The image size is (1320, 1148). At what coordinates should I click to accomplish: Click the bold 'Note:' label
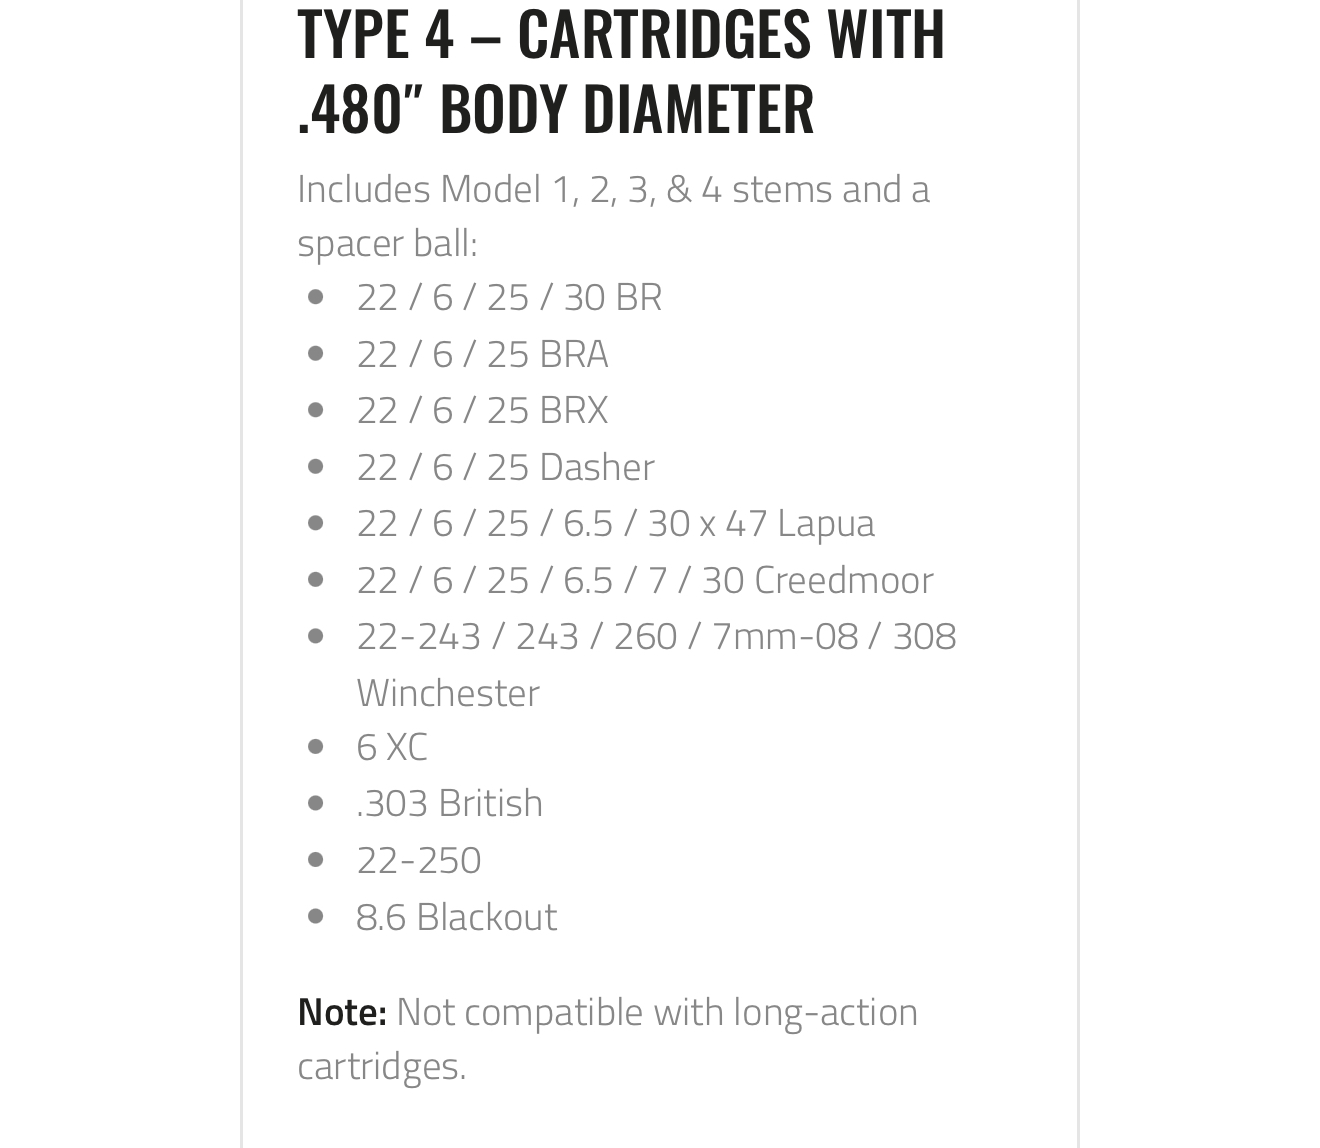(342, 1012)
